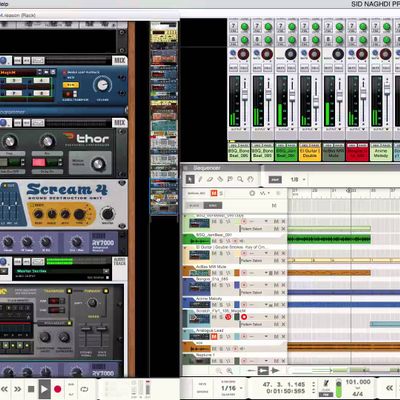Click the yellow El Guitar Double mixer channel label
Viewport: 400px width, 400px height.
tap(310, 153)
